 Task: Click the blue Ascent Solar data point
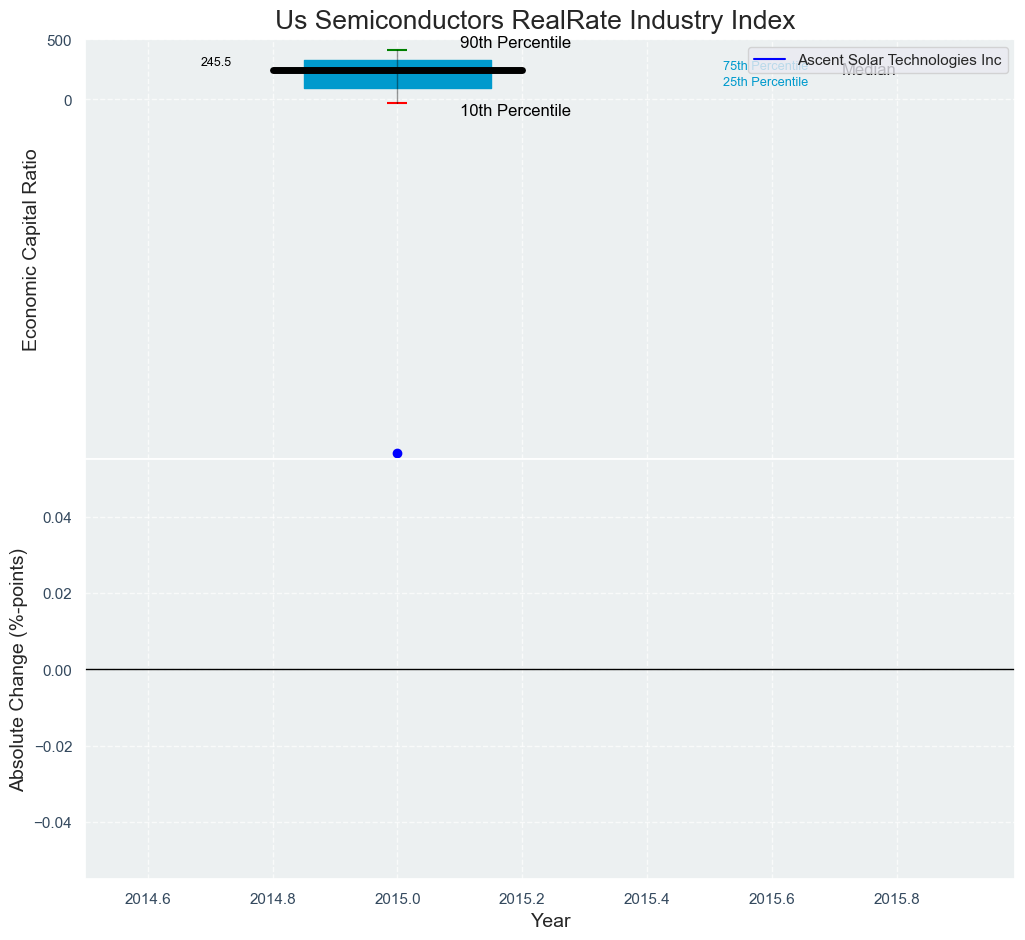click(397, 453)
